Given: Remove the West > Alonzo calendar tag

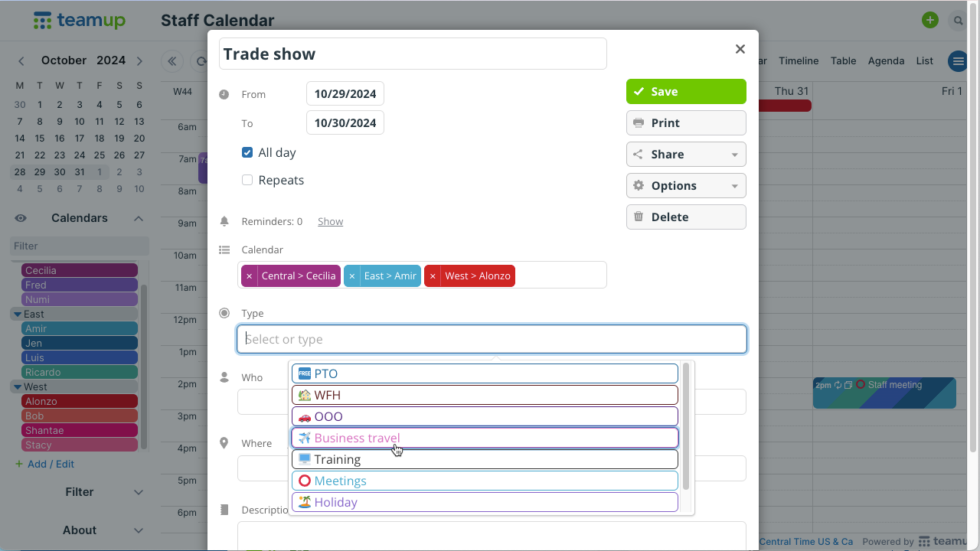Looking at the screenshot, I should click(432, 276).
